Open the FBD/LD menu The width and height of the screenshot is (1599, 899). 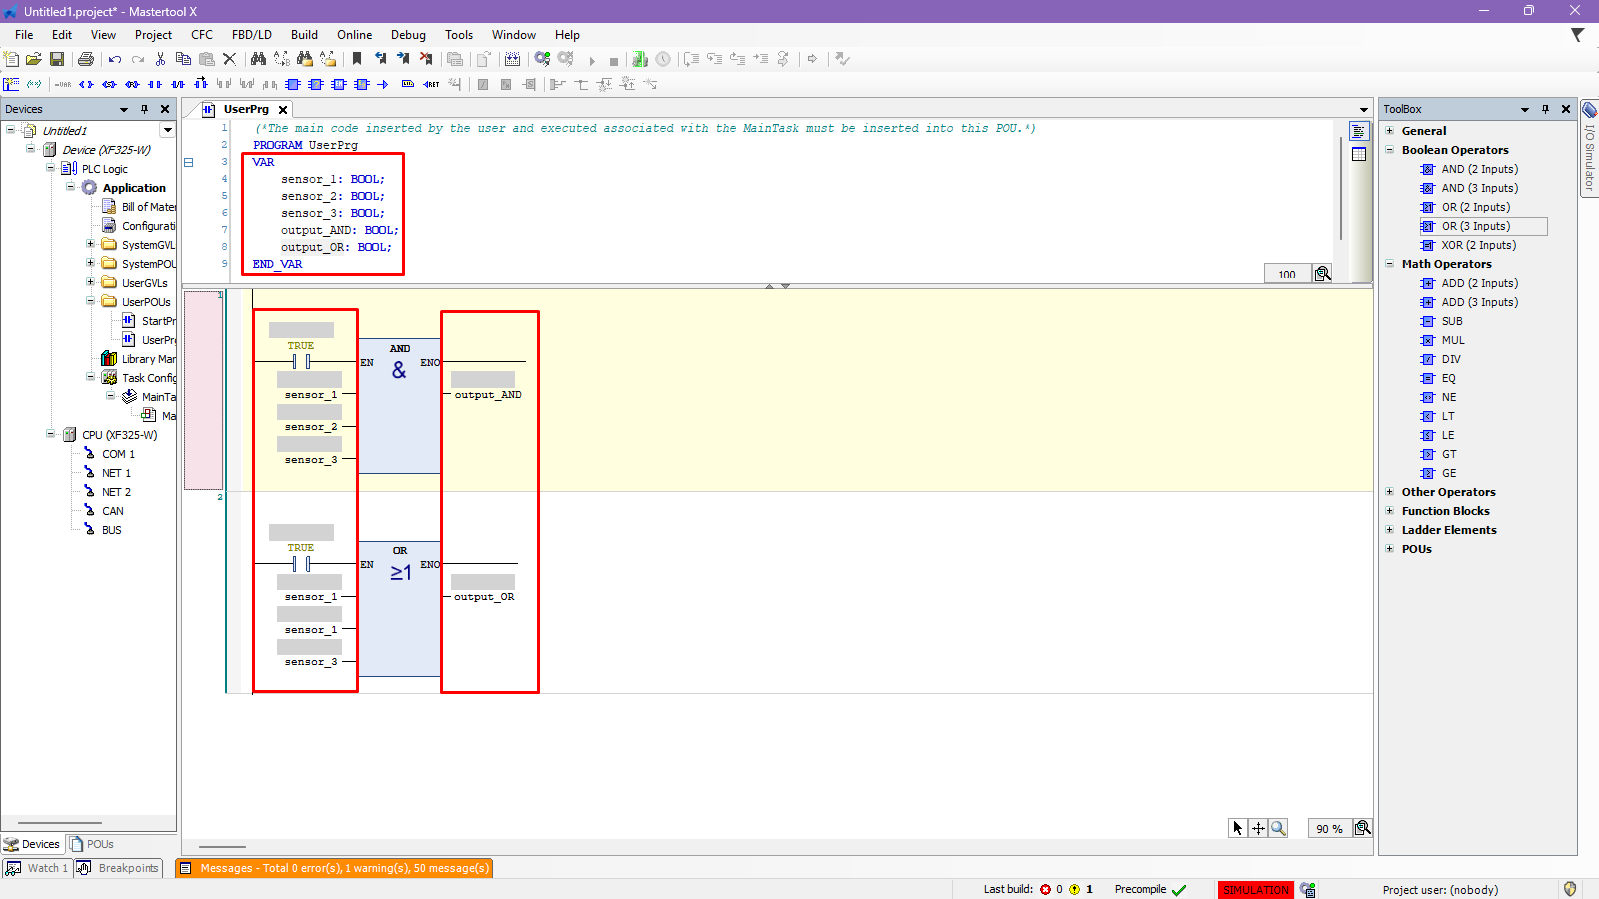[x=251, y=35]
